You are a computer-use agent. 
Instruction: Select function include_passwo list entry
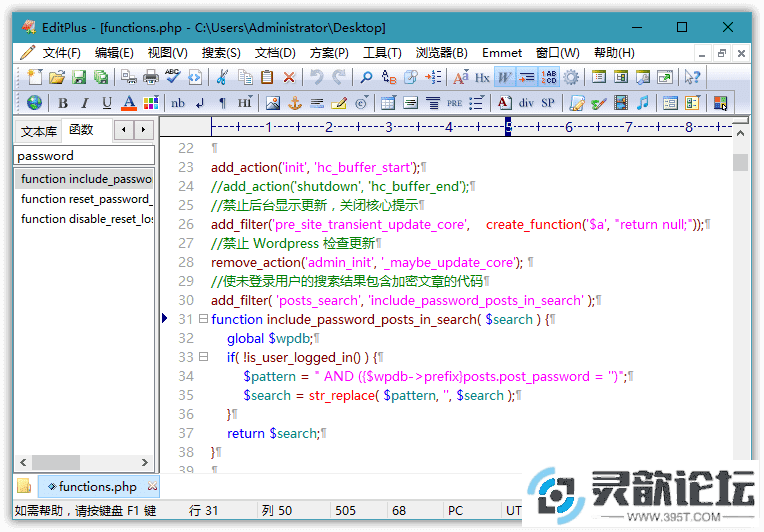84,179
